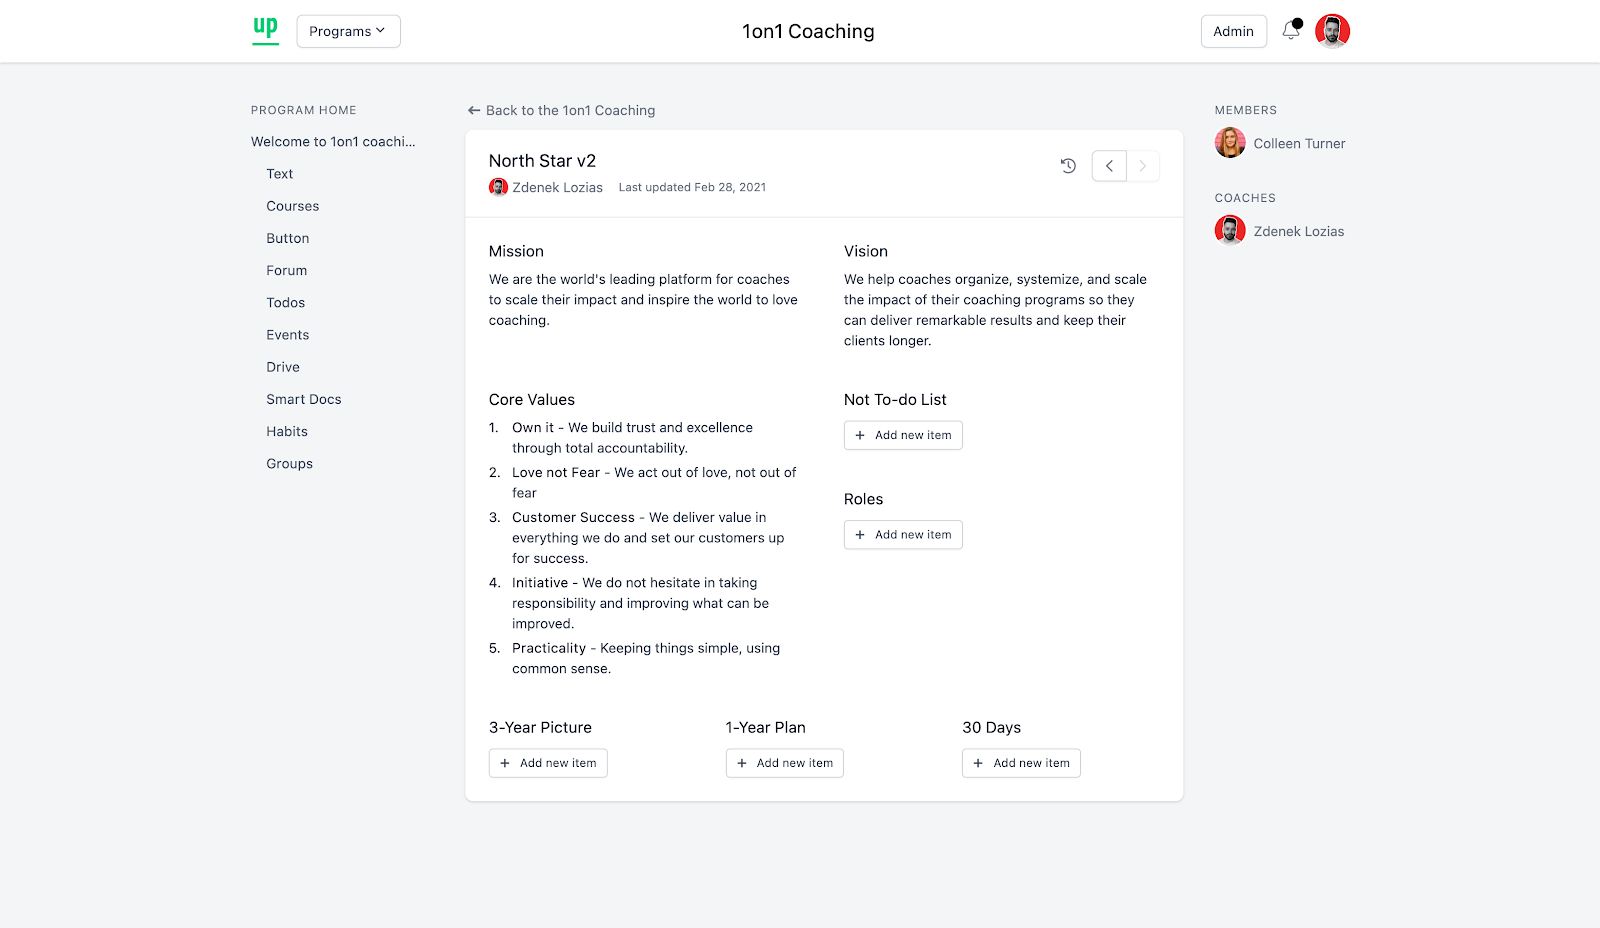Go to the previous document version

click(1109, 166)
